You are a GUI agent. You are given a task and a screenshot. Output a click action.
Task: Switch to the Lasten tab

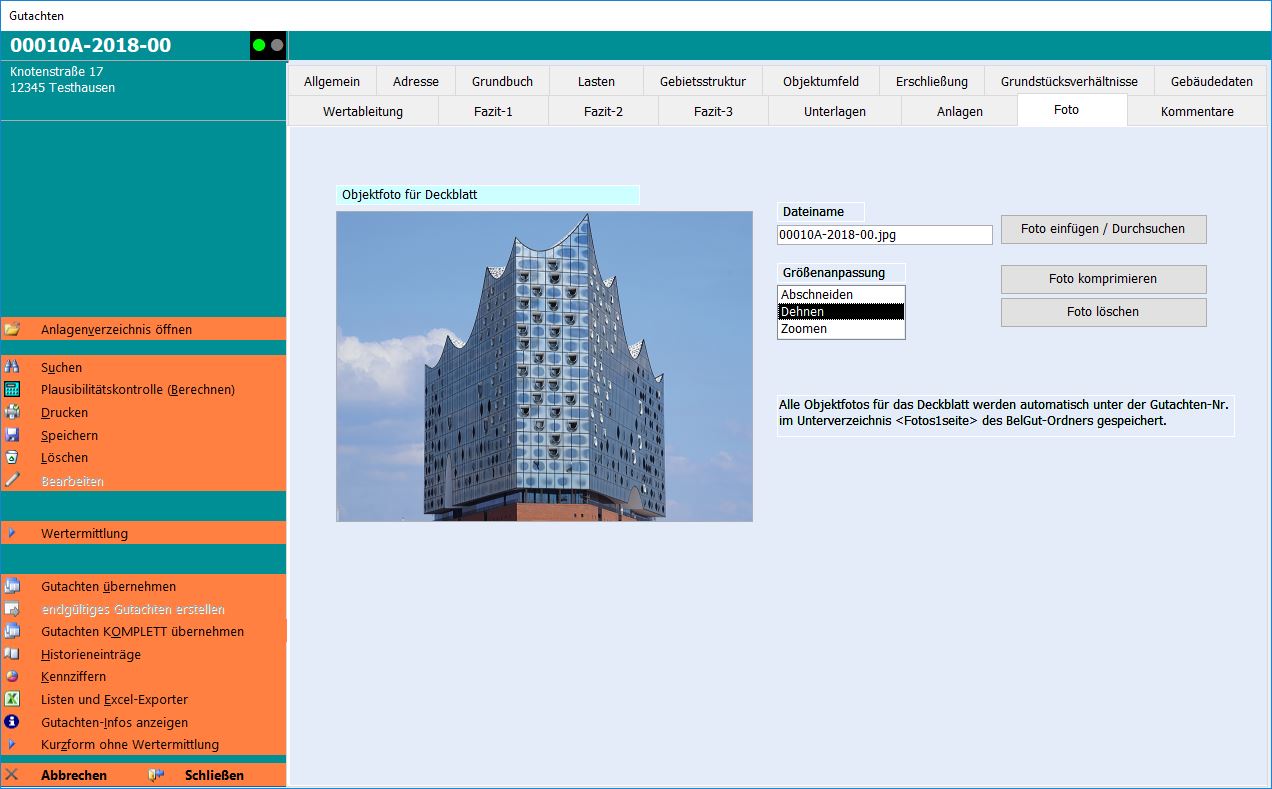(596, 81)
